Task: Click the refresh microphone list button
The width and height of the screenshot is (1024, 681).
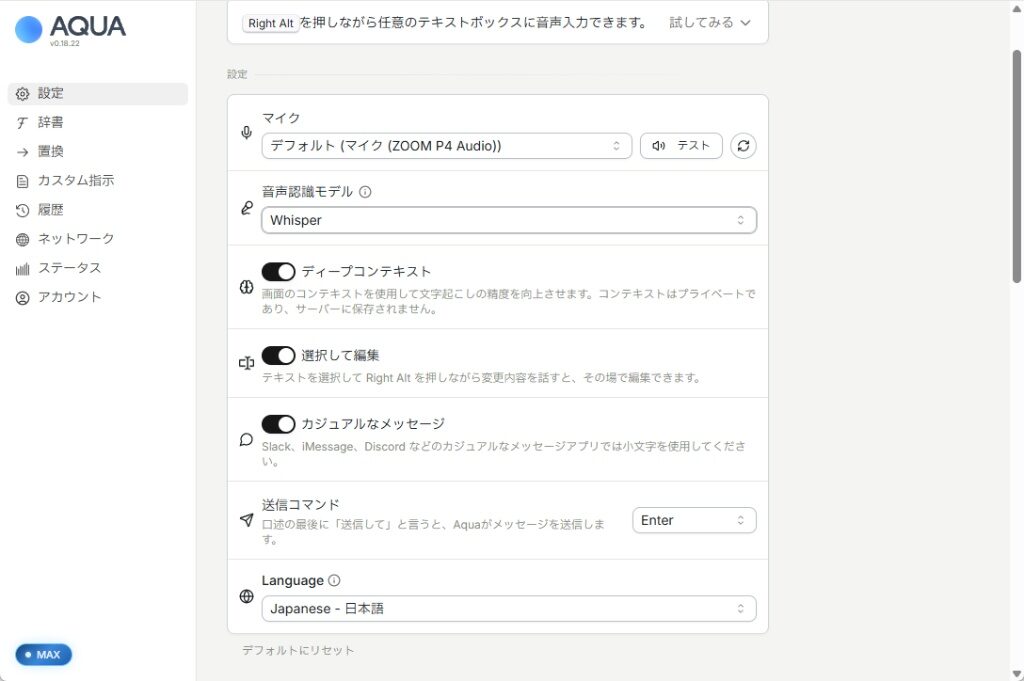Action: pos(743,146)
